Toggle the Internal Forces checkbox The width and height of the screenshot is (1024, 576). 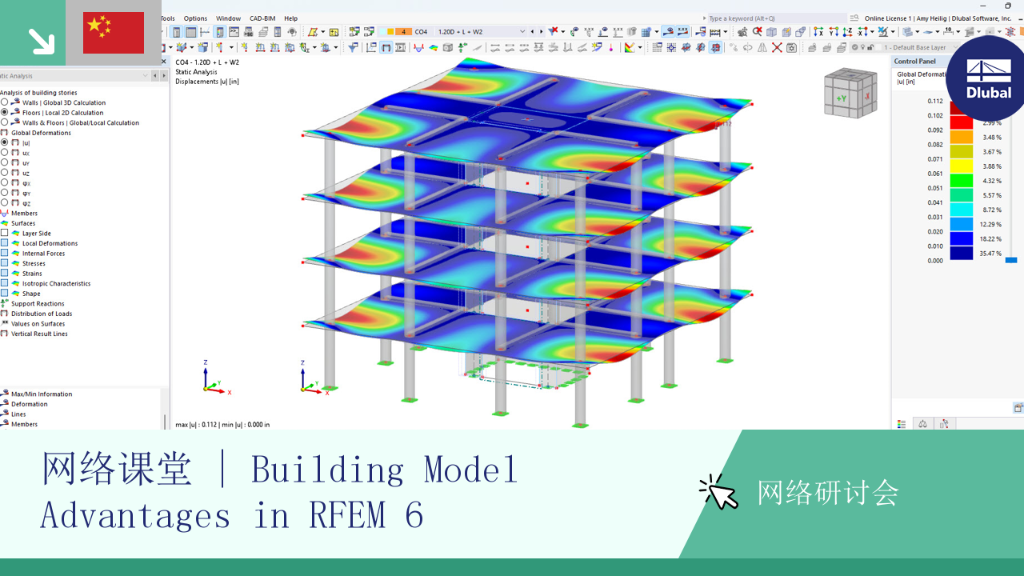[5, 253]
